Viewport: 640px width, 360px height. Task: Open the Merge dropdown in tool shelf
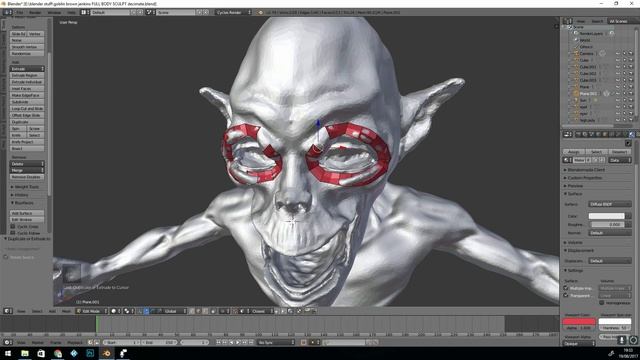(x=27, y=170)
